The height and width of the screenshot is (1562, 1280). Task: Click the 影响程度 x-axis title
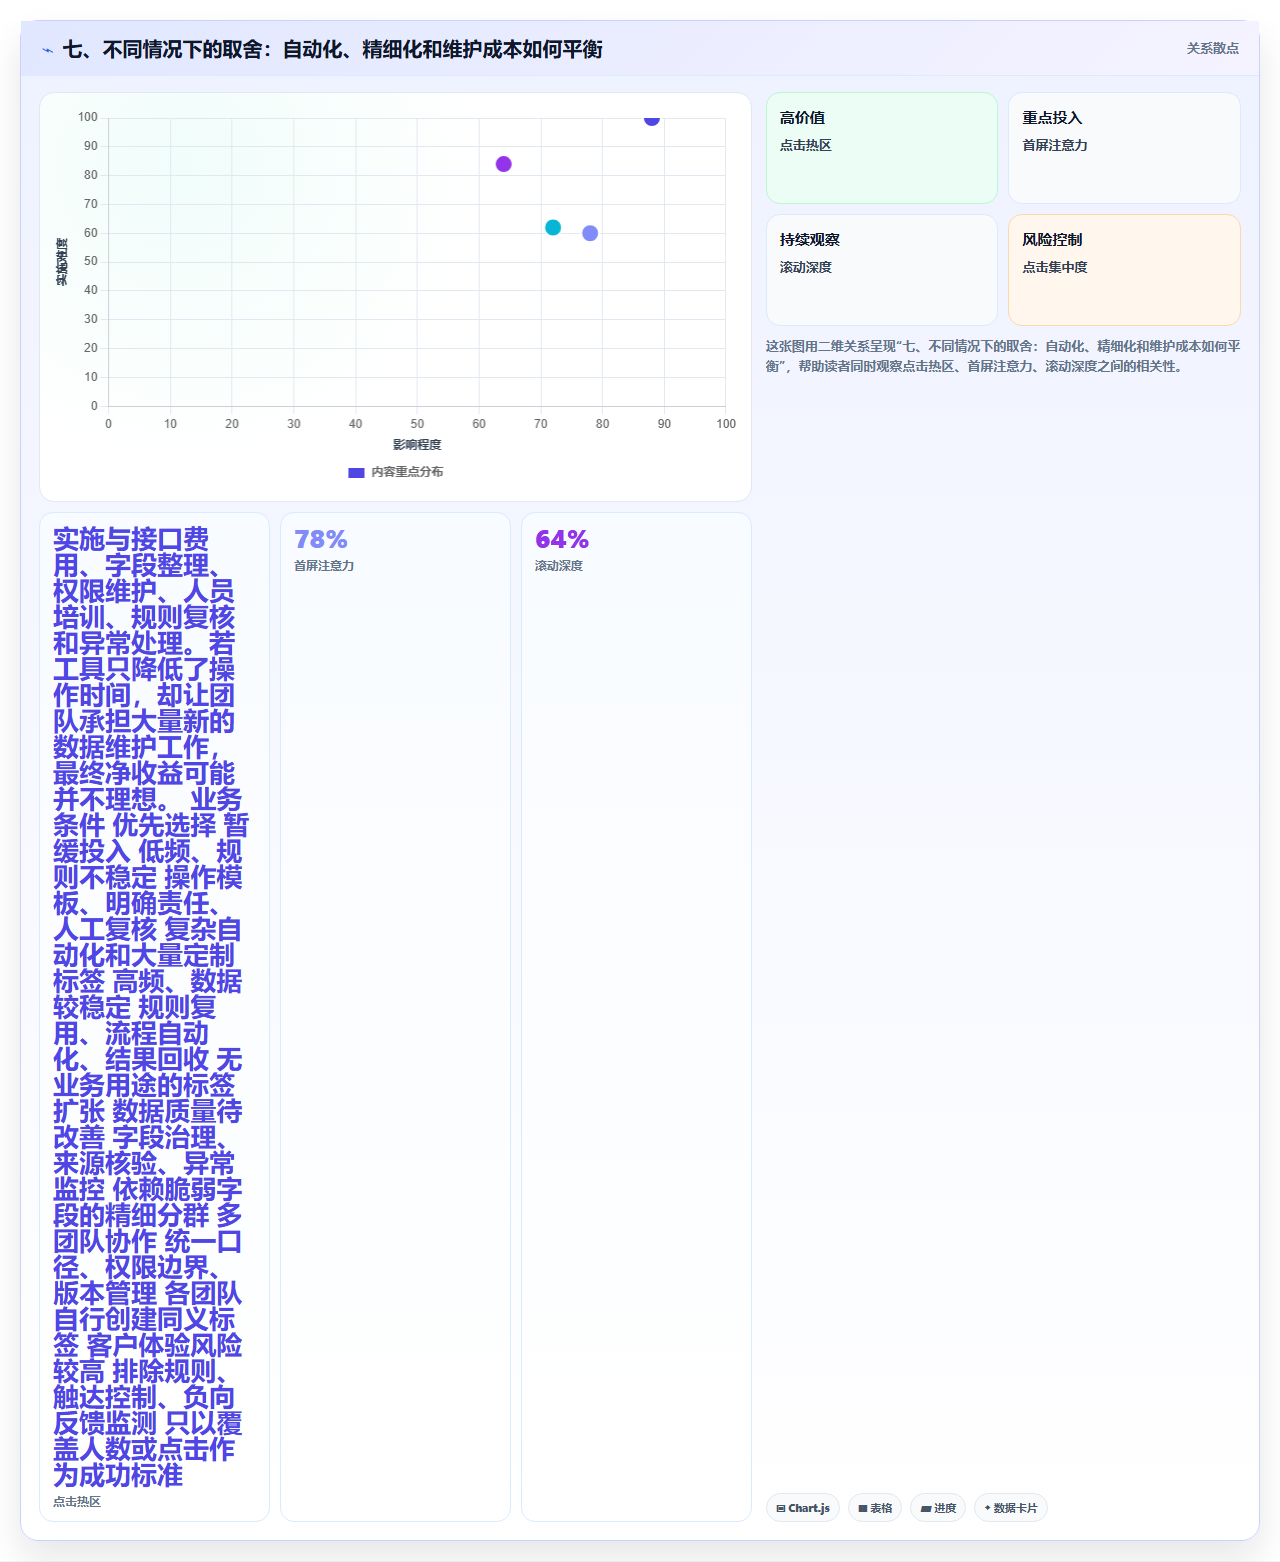pos(417,445)
